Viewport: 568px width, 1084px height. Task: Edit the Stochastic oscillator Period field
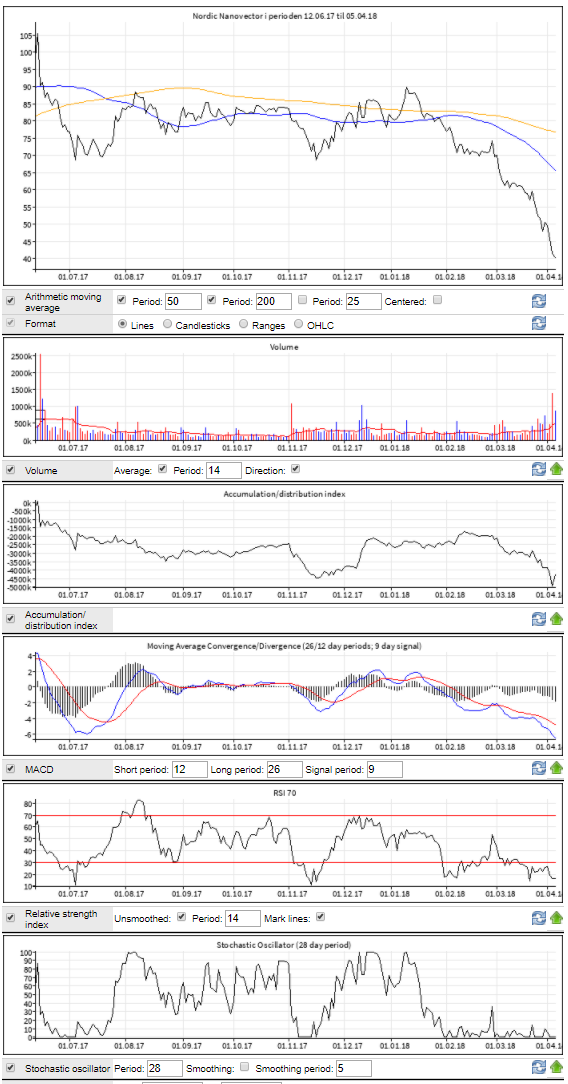pyautogui.click(x=164, y=1069)
